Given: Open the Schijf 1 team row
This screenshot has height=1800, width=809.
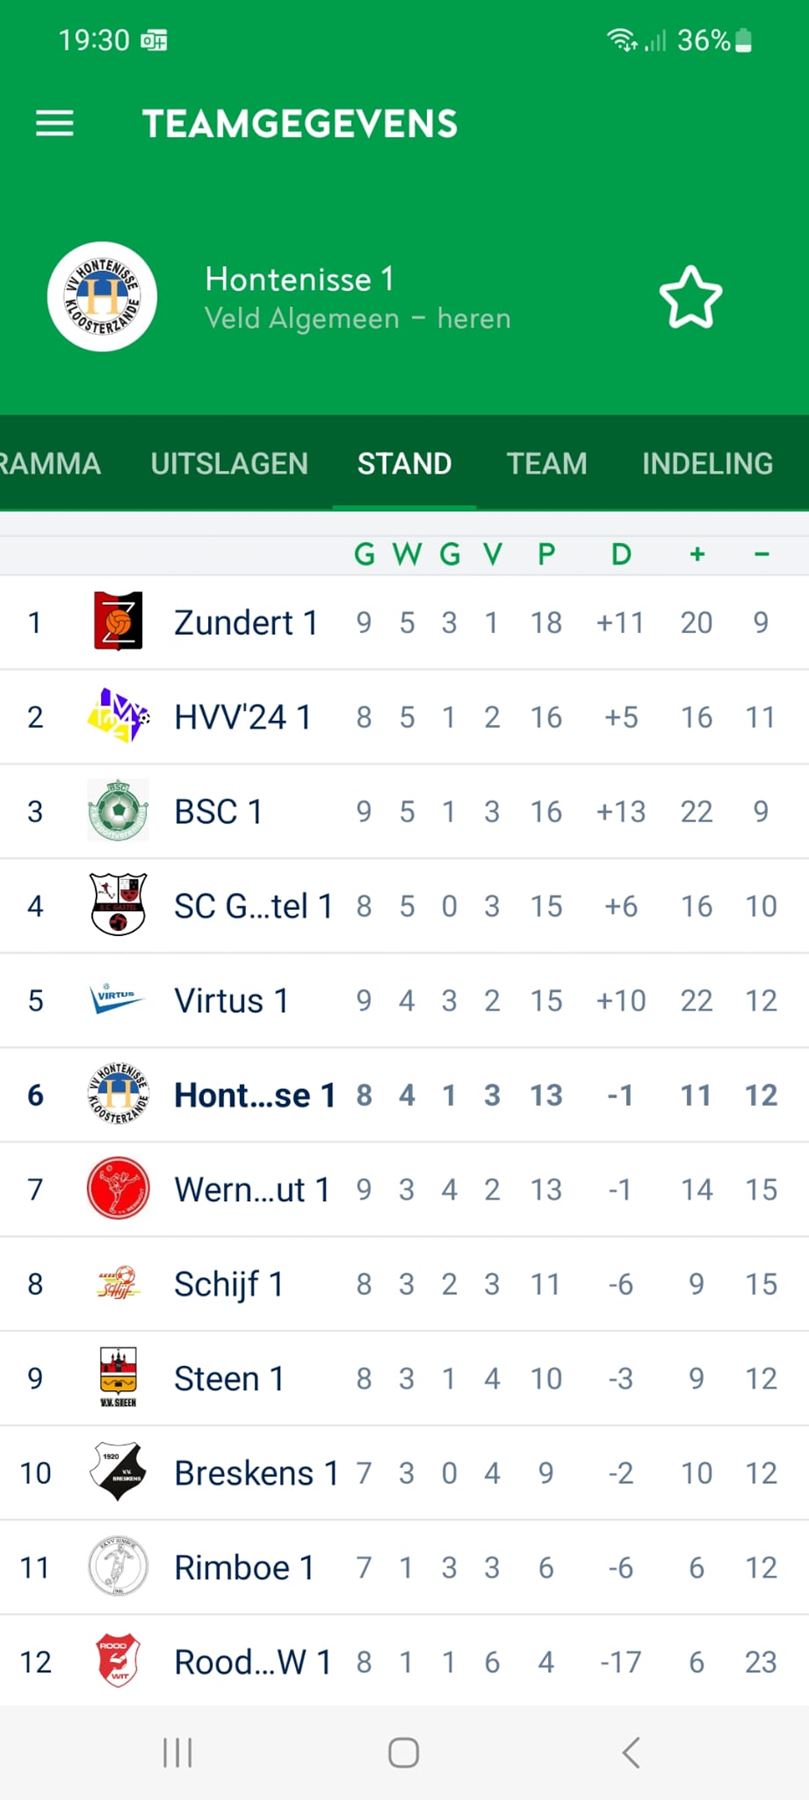Looking at the screenshot, I should tap(404, 1284).
